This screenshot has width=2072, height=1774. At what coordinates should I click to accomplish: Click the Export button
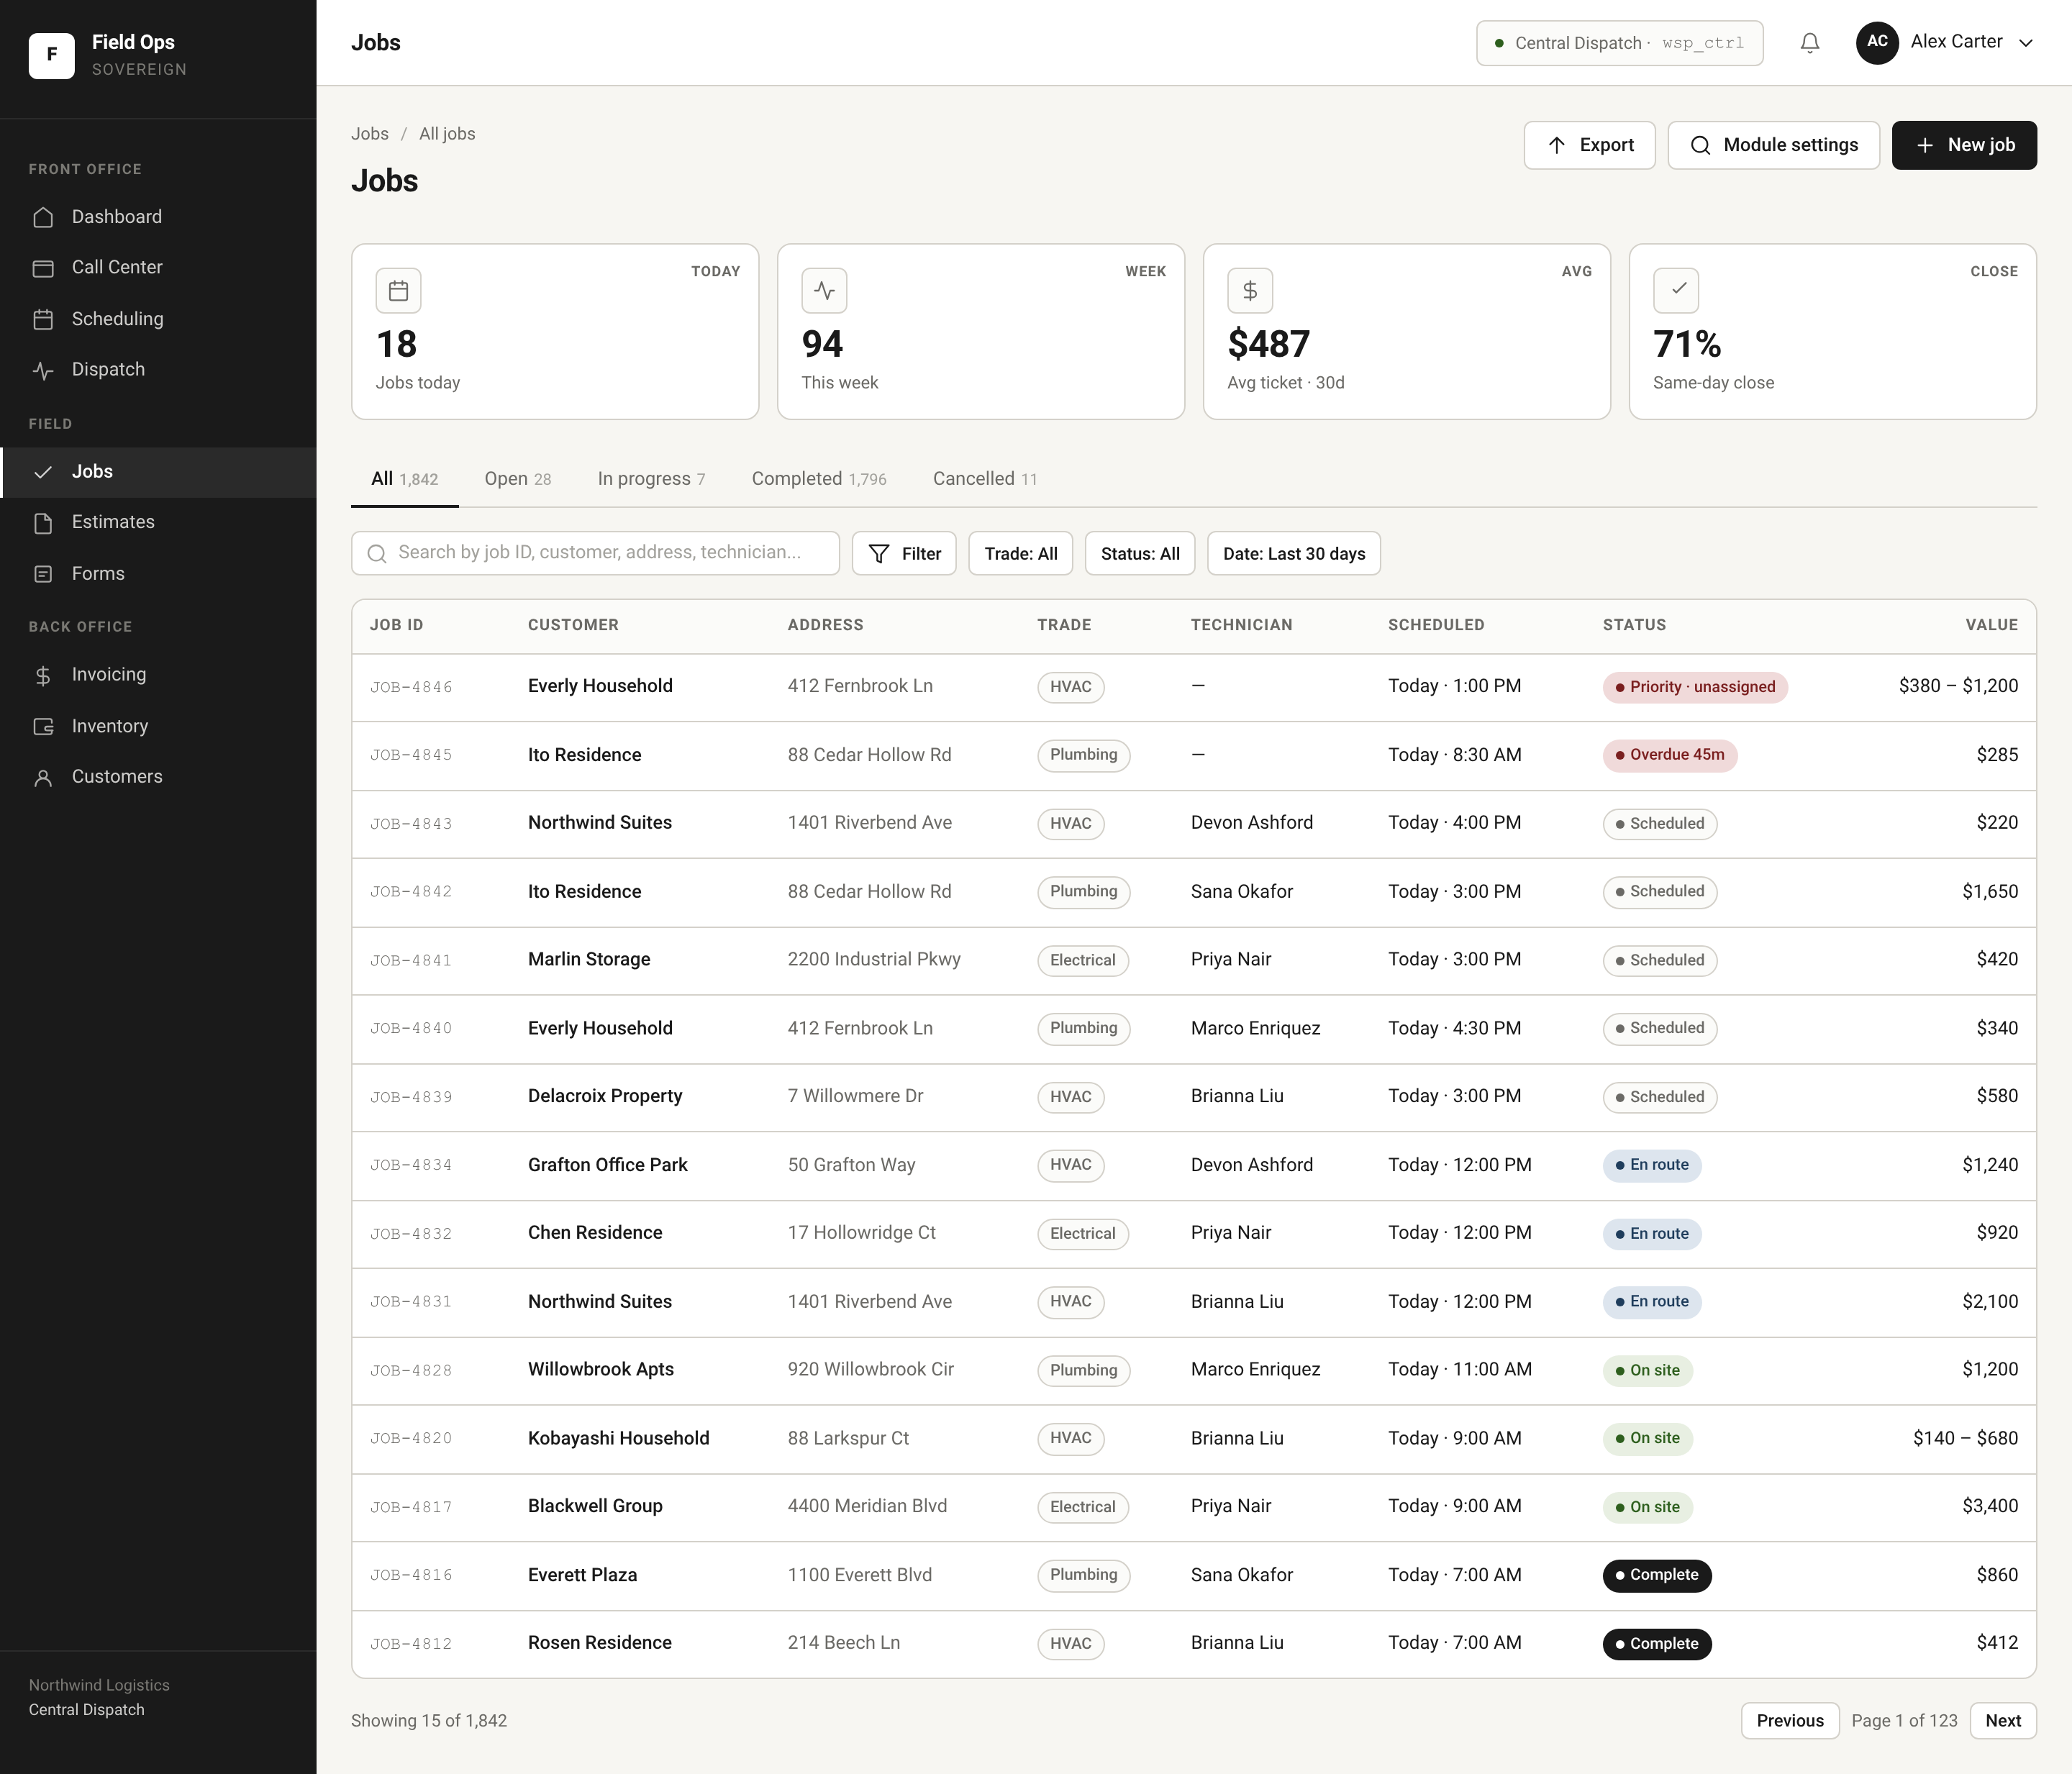[x=1589, y=145]
